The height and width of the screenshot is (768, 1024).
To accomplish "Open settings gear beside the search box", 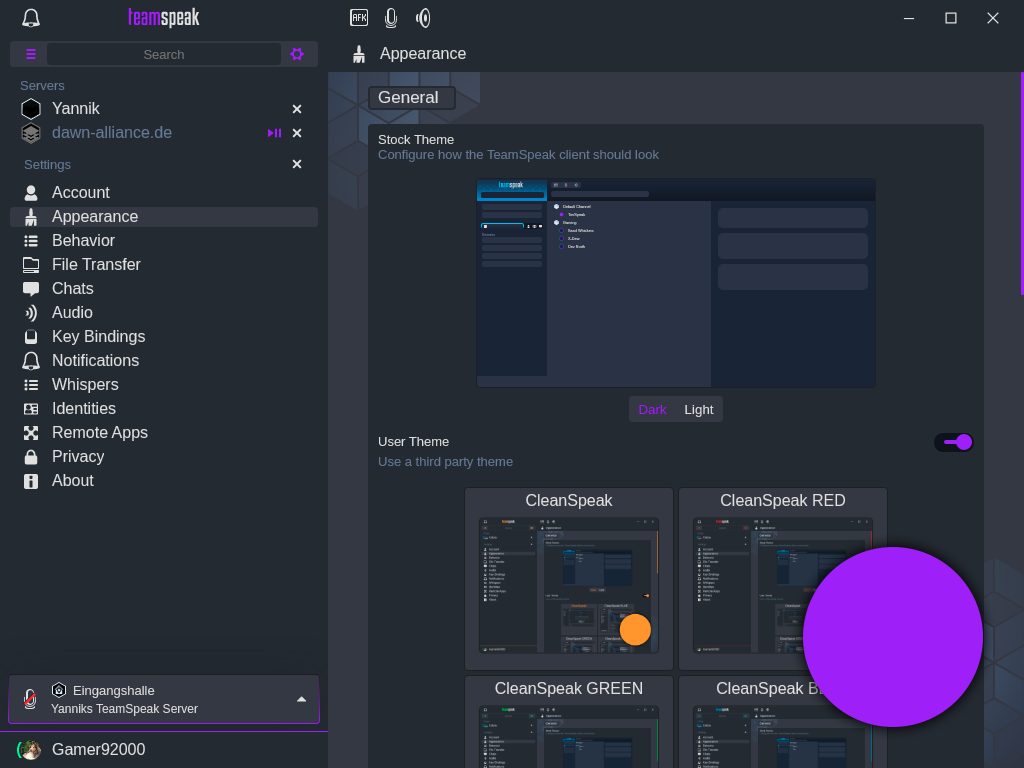I will pyautogui.click(x=297, y=54).
